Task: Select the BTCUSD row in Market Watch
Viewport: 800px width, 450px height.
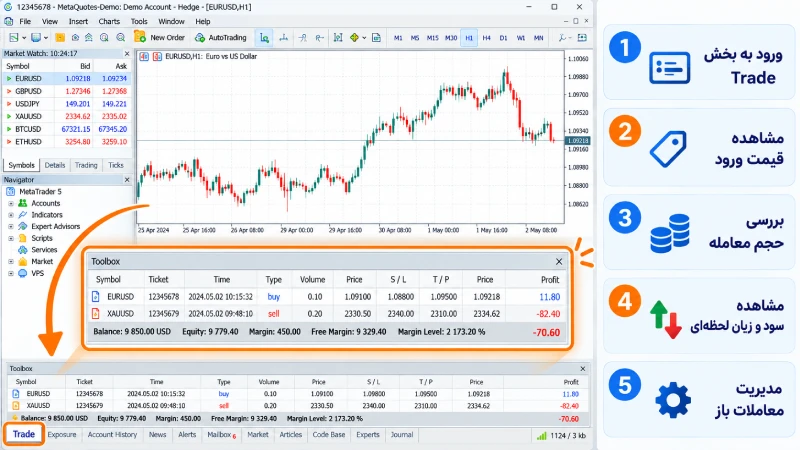Action: pyautogui.click(x=67, y=129)
